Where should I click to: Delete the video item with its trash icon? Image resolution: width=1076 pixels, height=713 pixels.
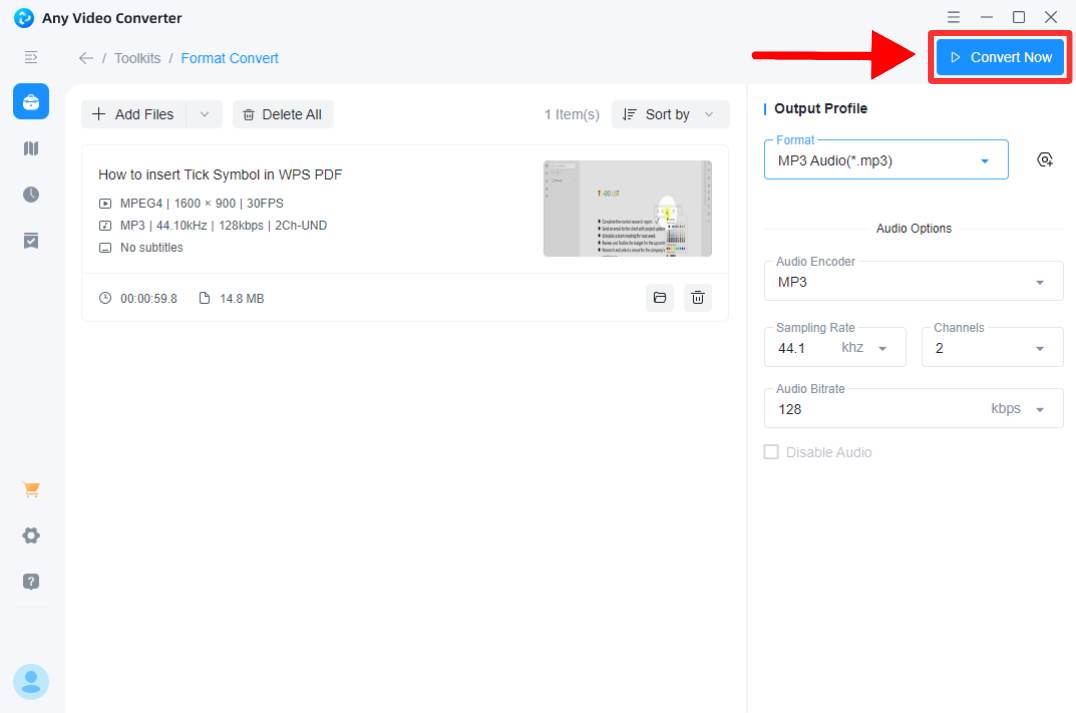point(698,298)
